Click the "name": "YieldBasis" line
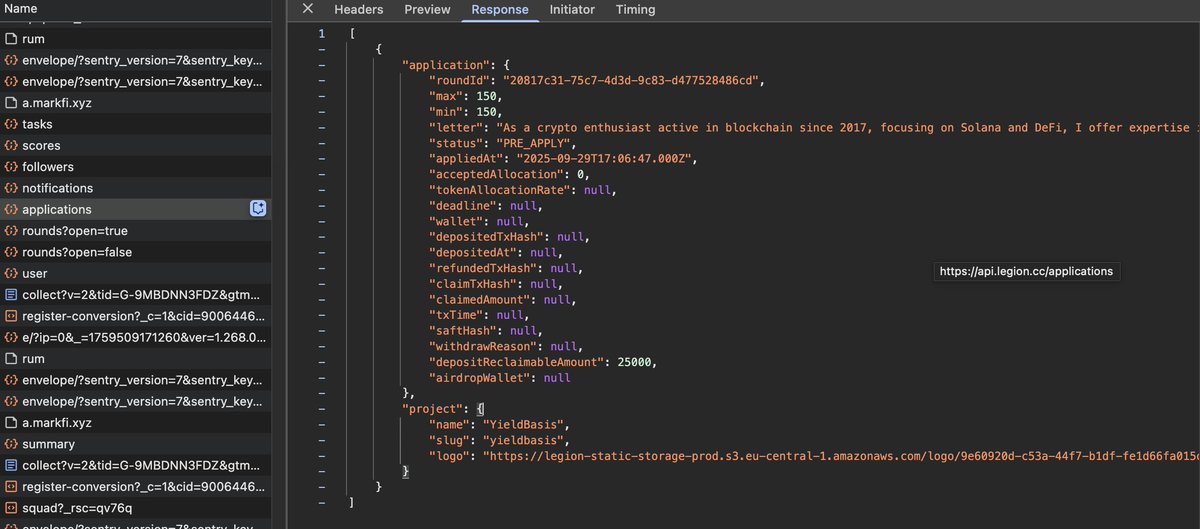Screen dimensions: 1200x529 click(x=498, y=425)
